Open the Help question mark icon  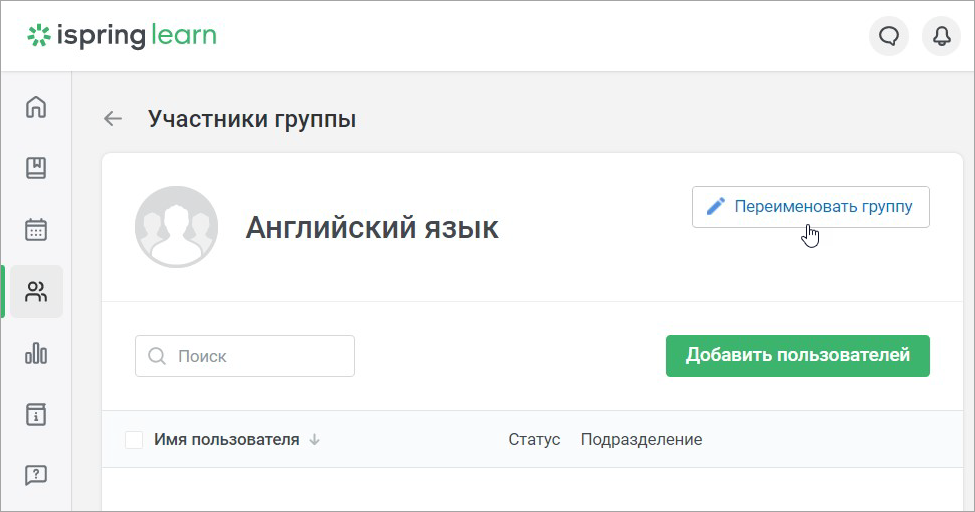36,475
